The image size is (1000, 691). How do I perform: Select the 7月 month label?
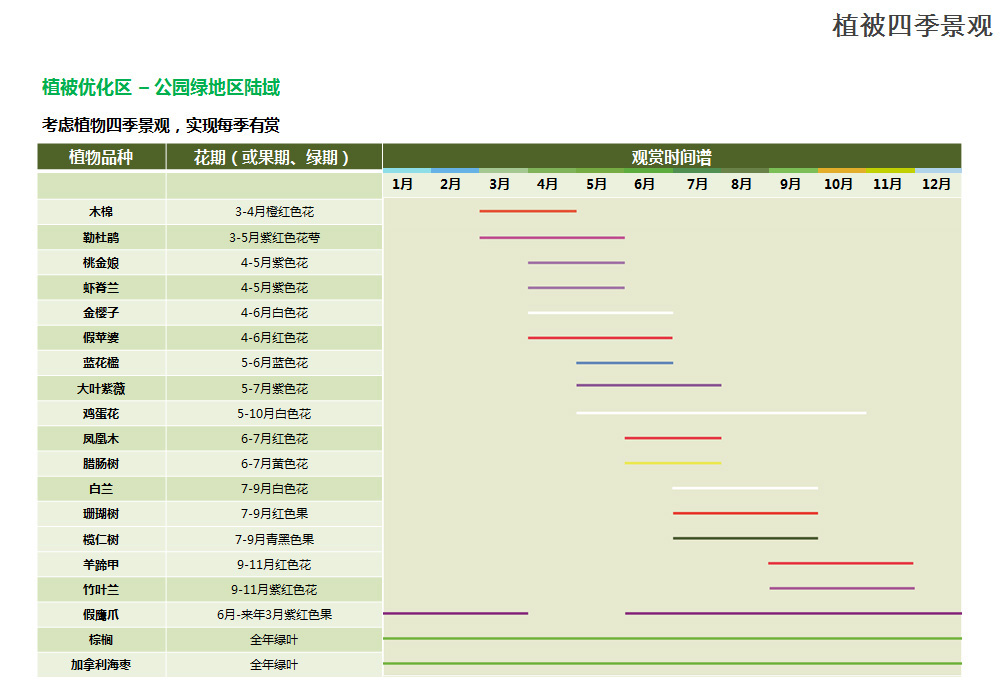(697, 184)
